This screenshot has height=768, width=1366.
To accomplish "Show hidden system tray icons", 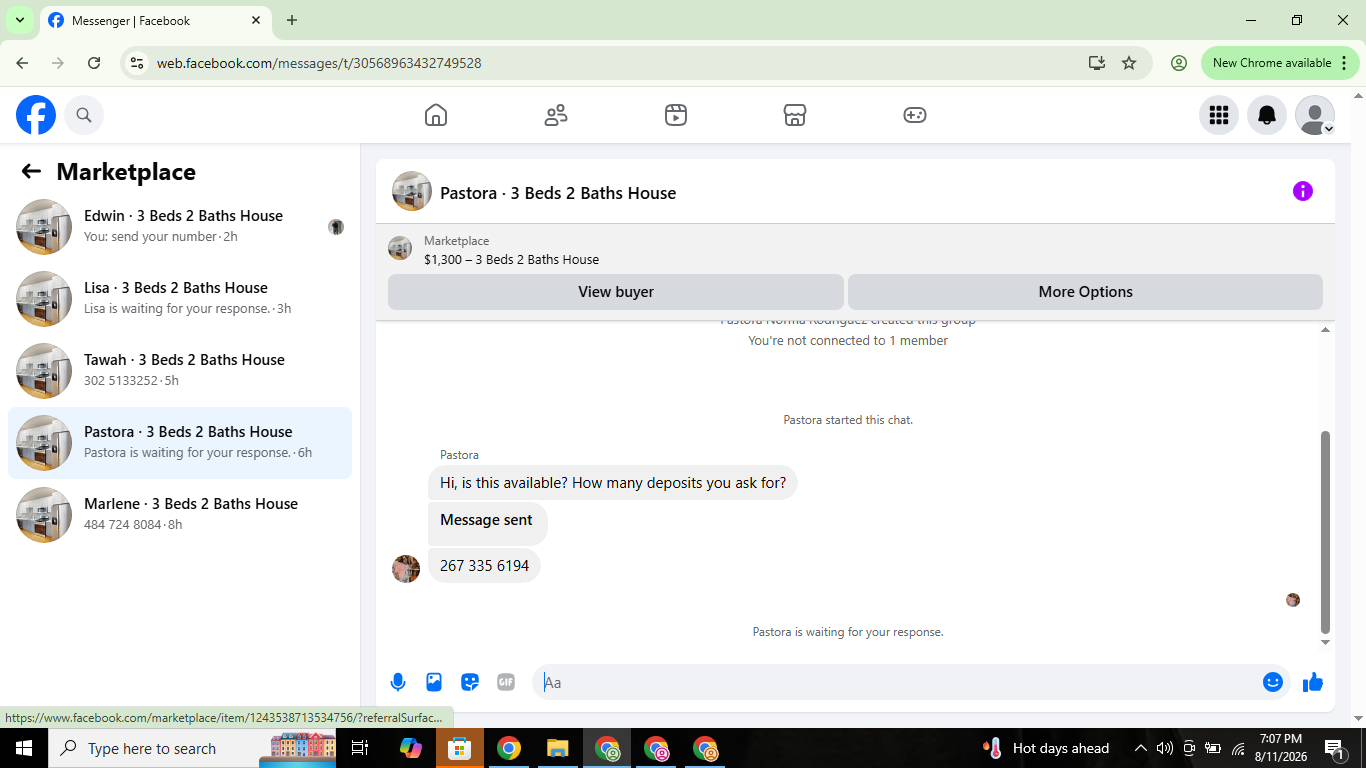I will click(1140, 748).
